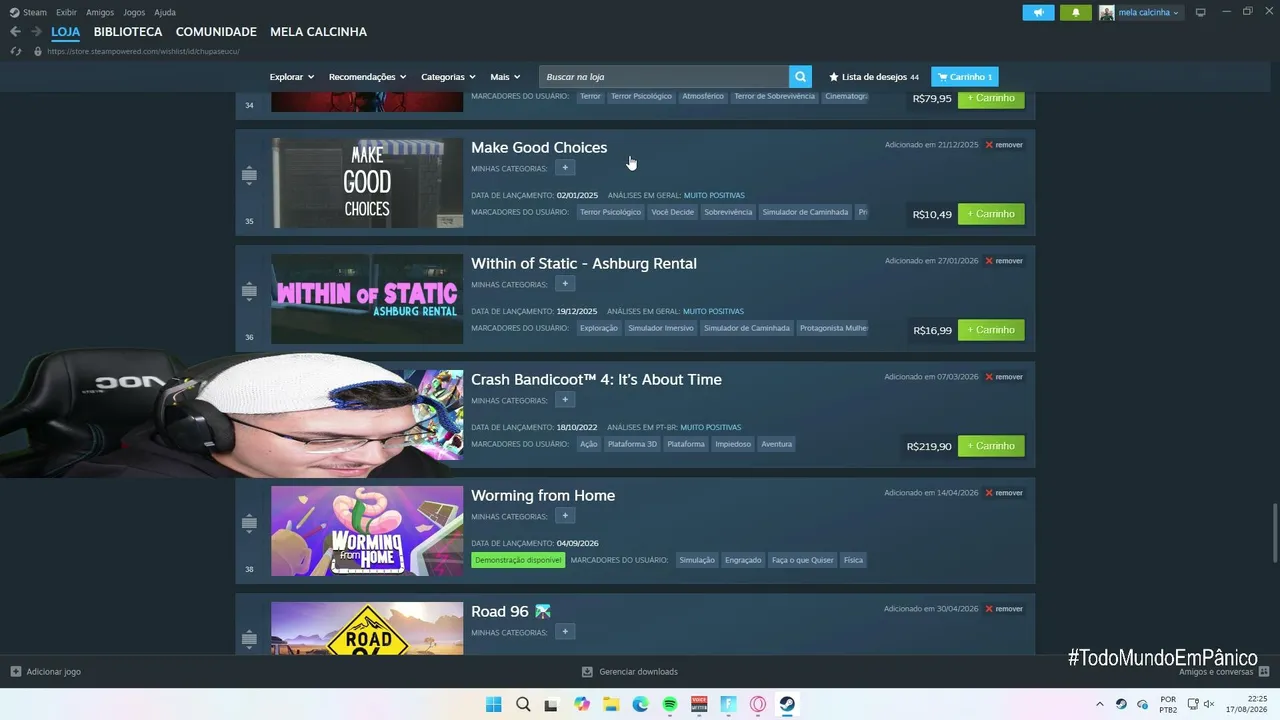Switch to the BIBLIOTECA tab

point(128,32)
